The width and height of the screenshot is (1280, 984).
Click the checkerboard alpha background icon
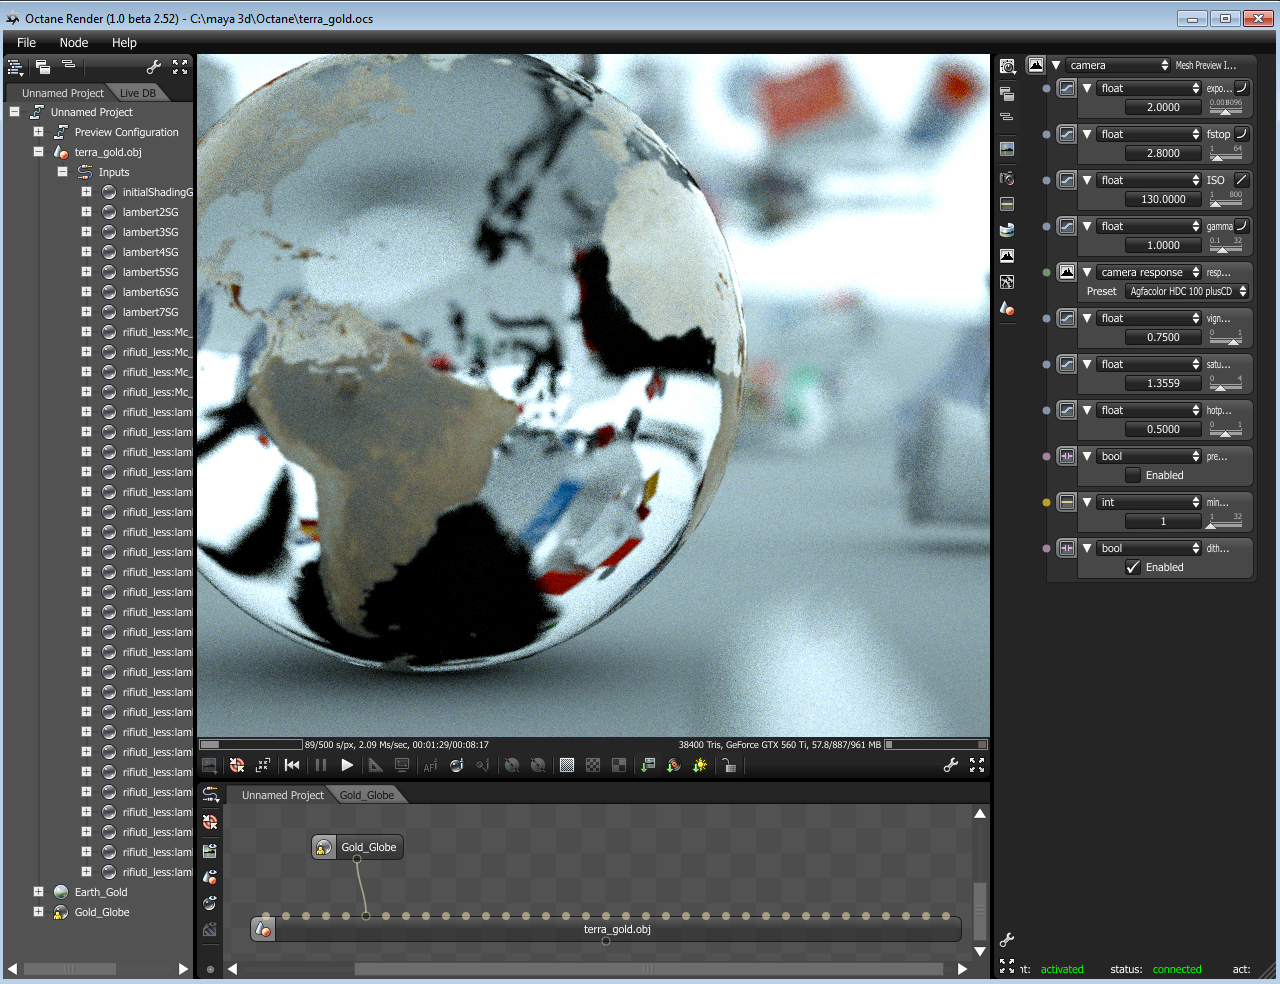pos(593,765)
